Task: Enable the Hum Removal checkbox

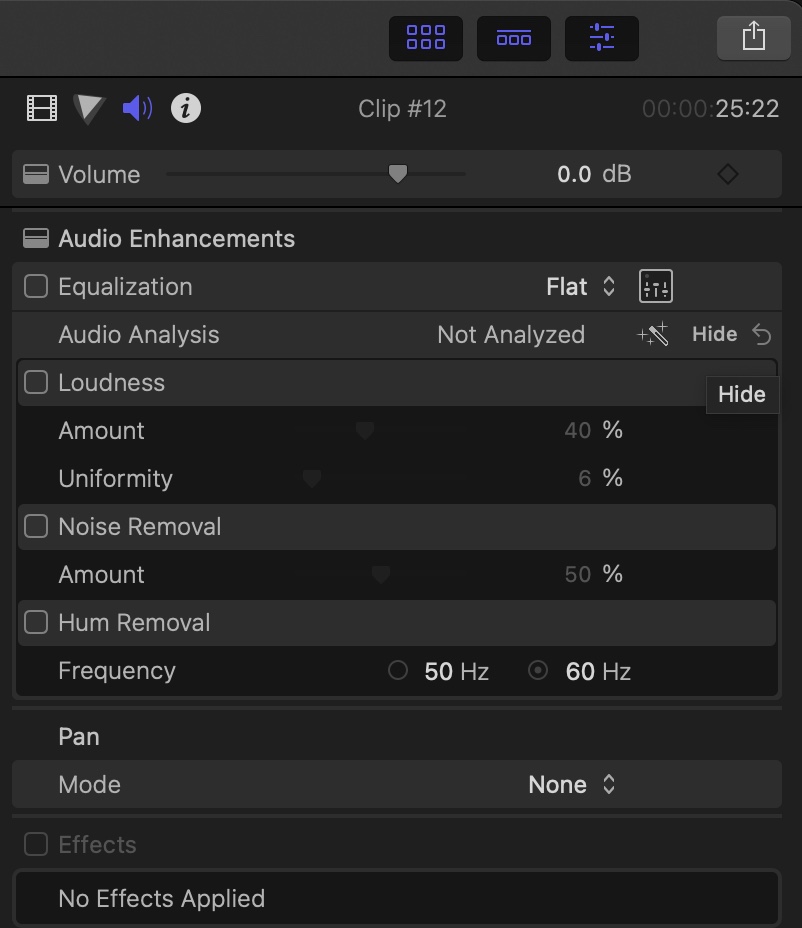Action: [x=36, y=623]
